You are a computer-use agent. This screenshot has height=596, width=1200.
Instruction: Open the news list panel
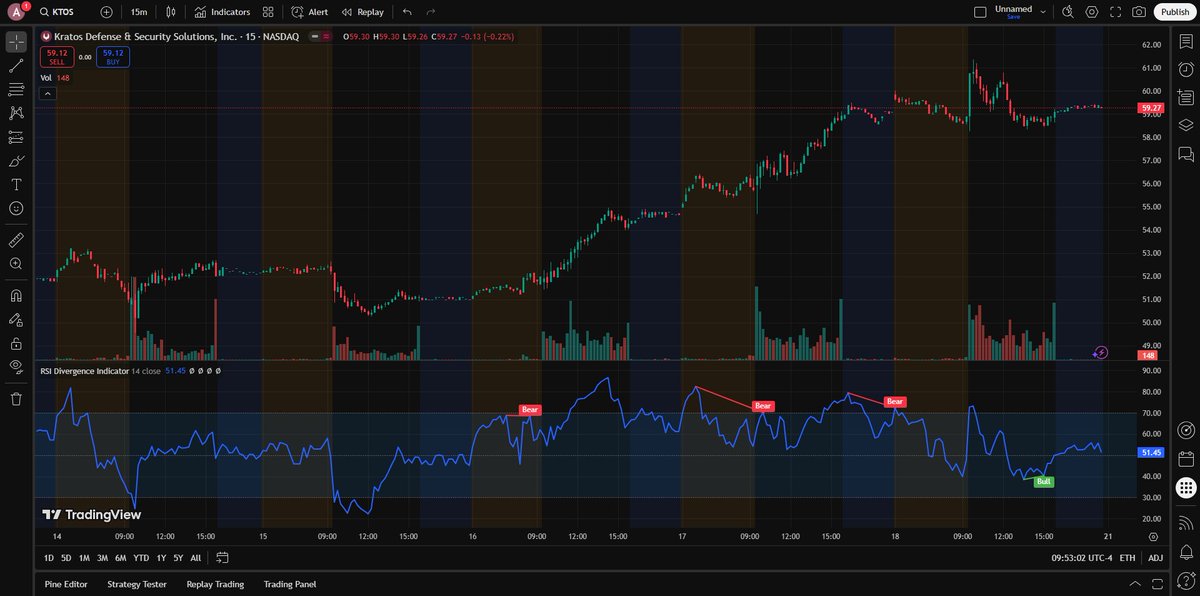pyautogui.click(x=1186, y=97)
